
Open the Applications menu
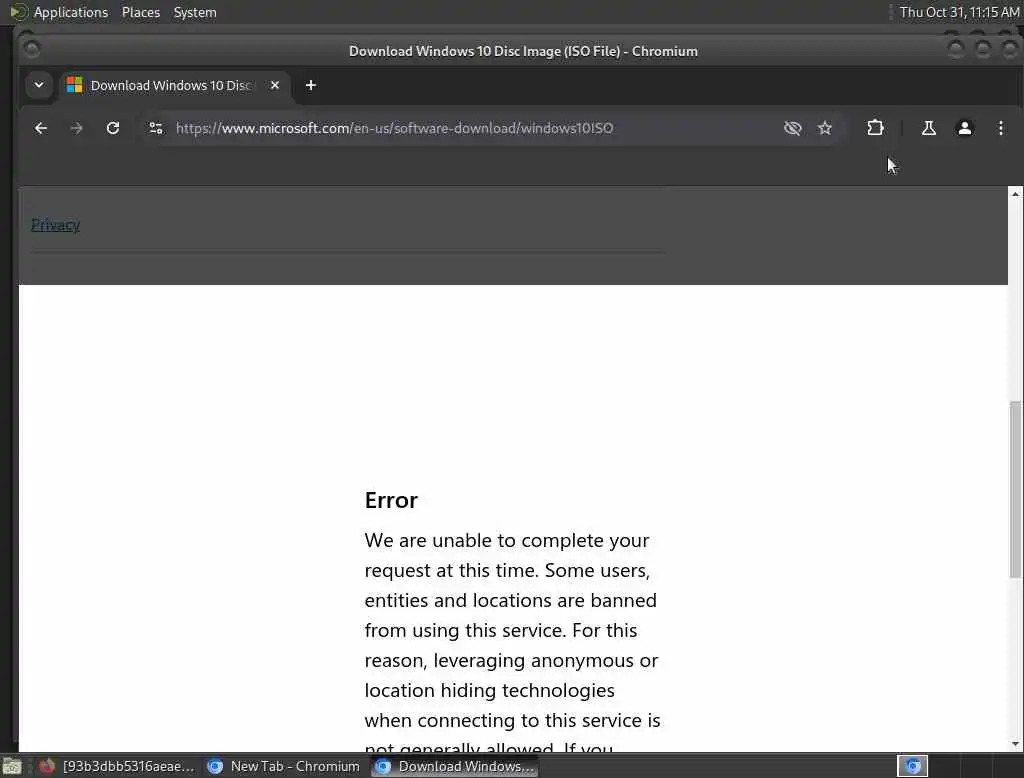point(71,12)
